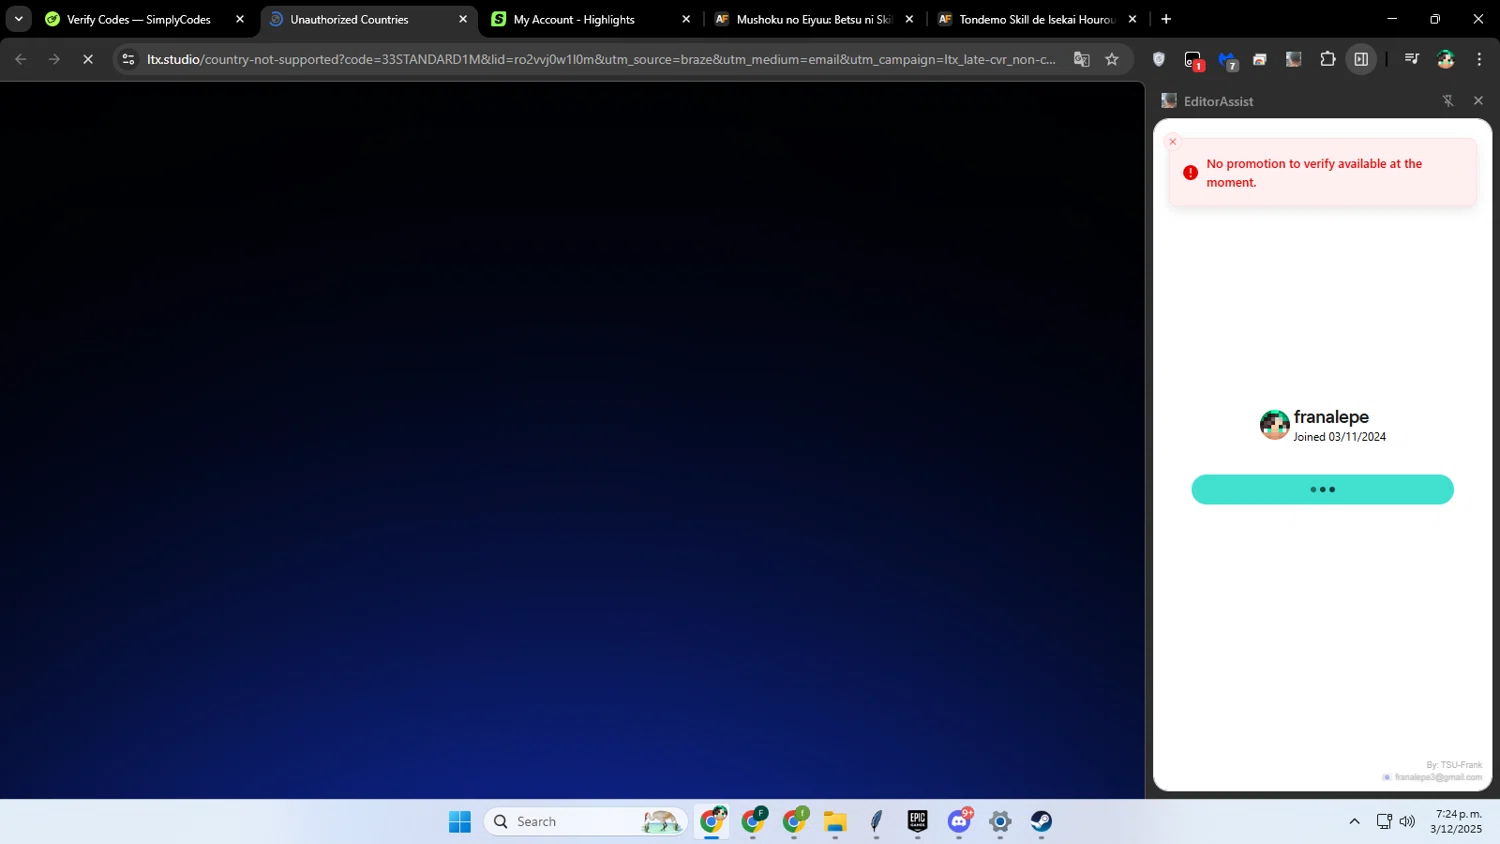Open Settings gear from taskbar
1500x844 pixels.
pos(1000,821)
